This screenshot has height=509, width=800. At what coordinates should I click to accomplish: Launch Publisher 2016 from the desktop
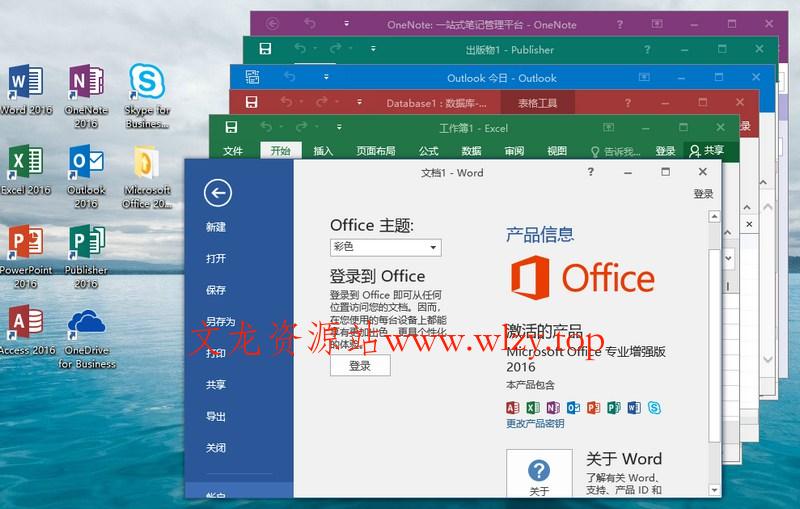point(86,256)
